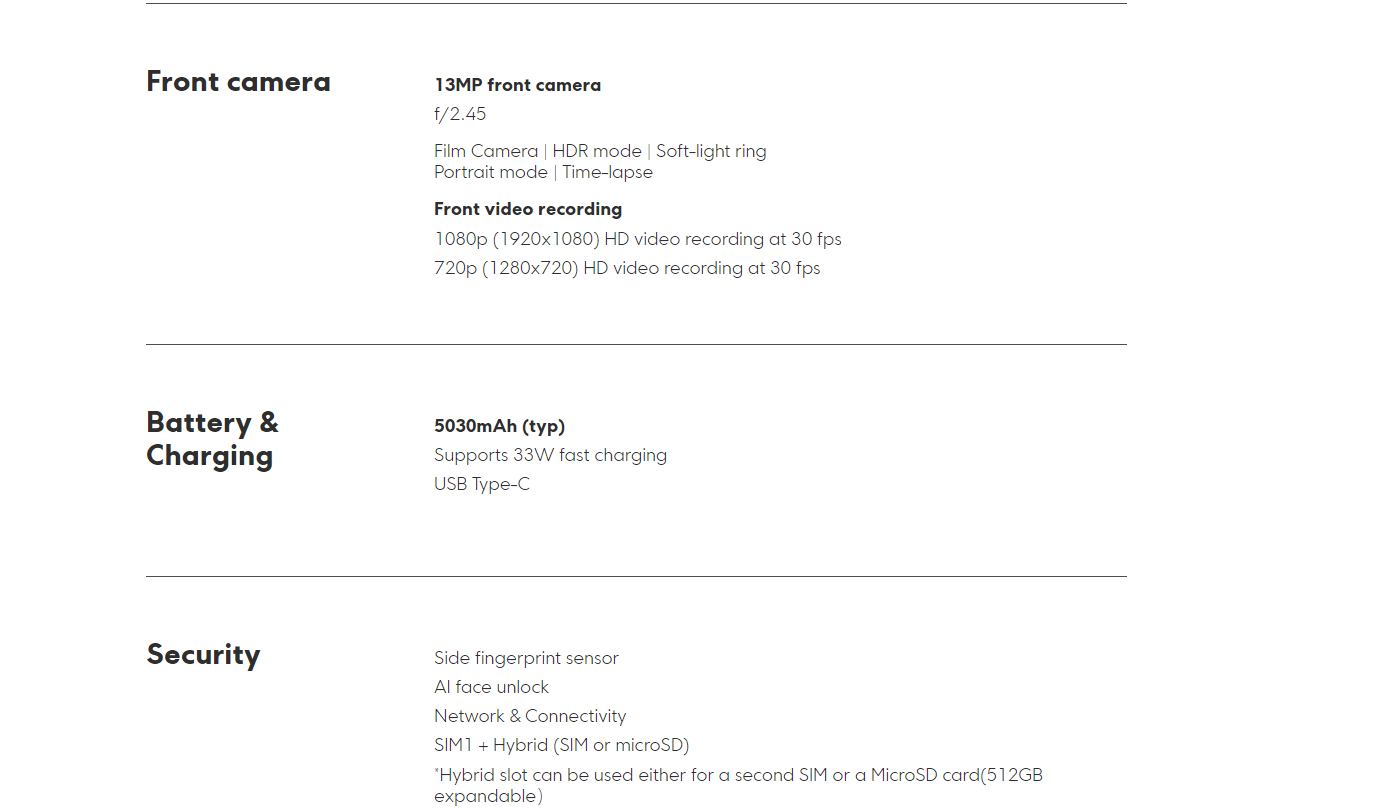The image size is (1379, 810).
Task: Click the 5030mAh (typ) battery text
Action: pos(499,426)
